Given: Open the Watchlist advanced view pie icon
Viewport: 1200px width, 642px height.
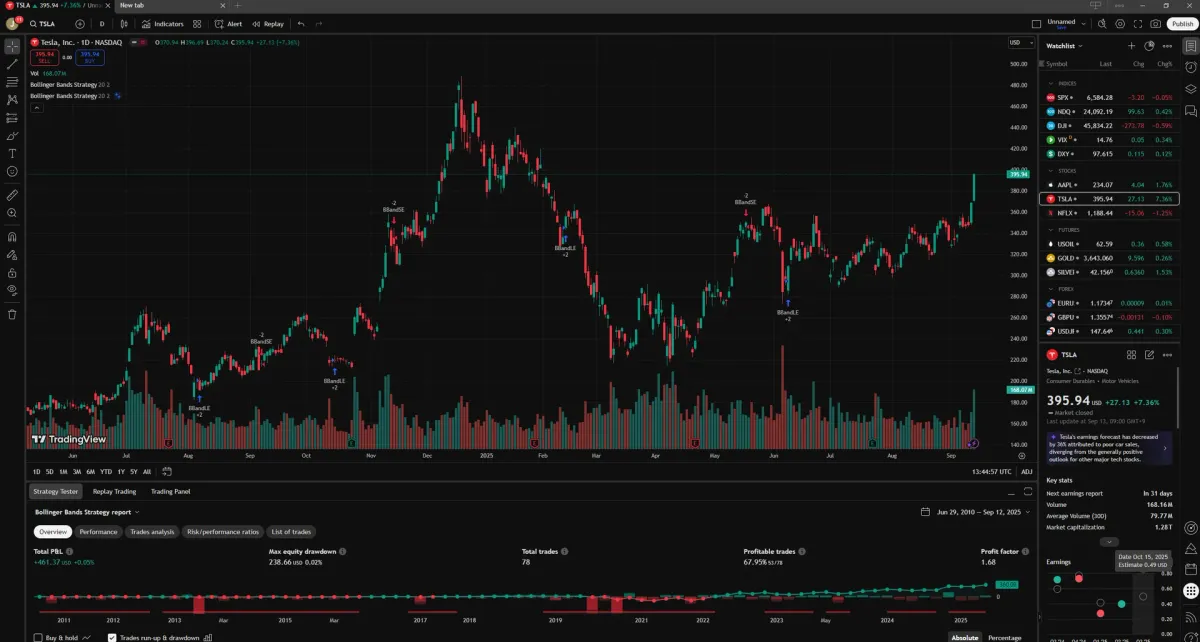Looking at the screenshot, I should (1150, 46).
